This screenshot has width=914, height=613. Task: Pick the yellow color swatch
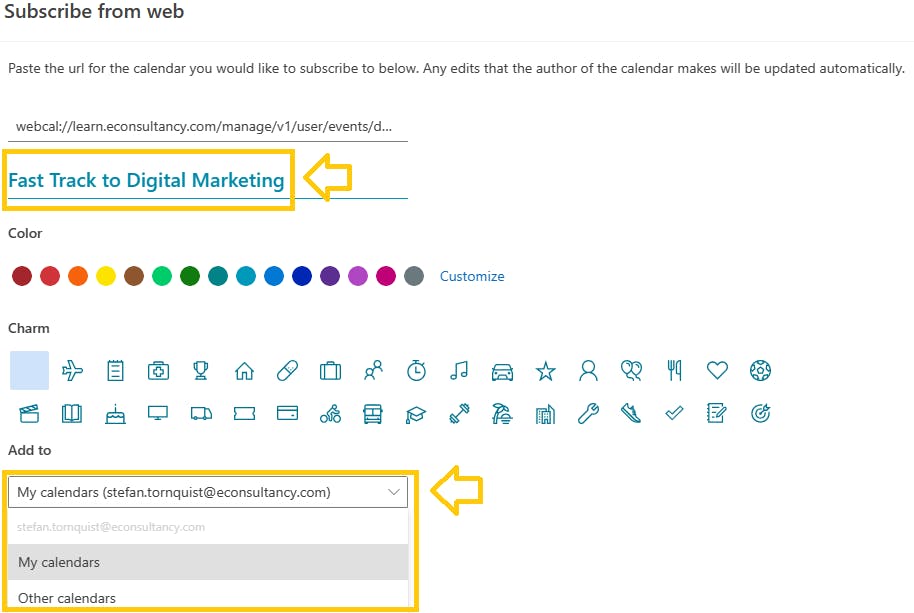click(106, 276)
